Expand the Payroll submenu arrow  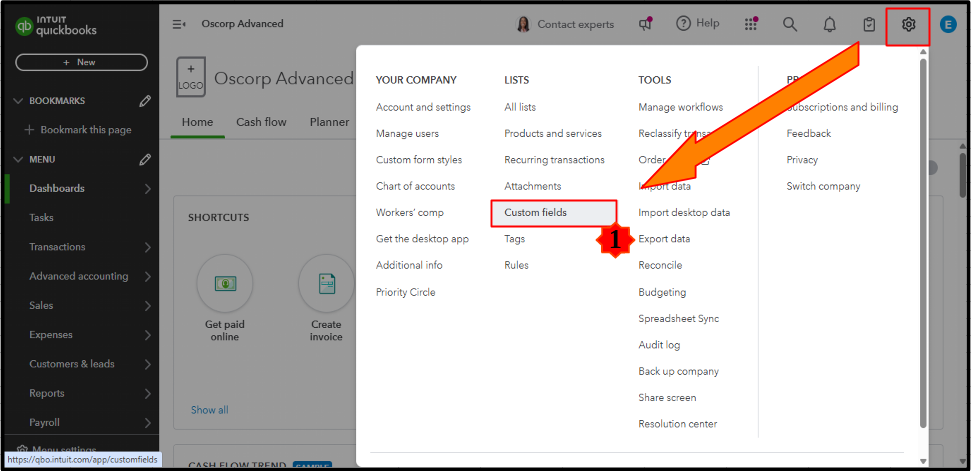147,423
